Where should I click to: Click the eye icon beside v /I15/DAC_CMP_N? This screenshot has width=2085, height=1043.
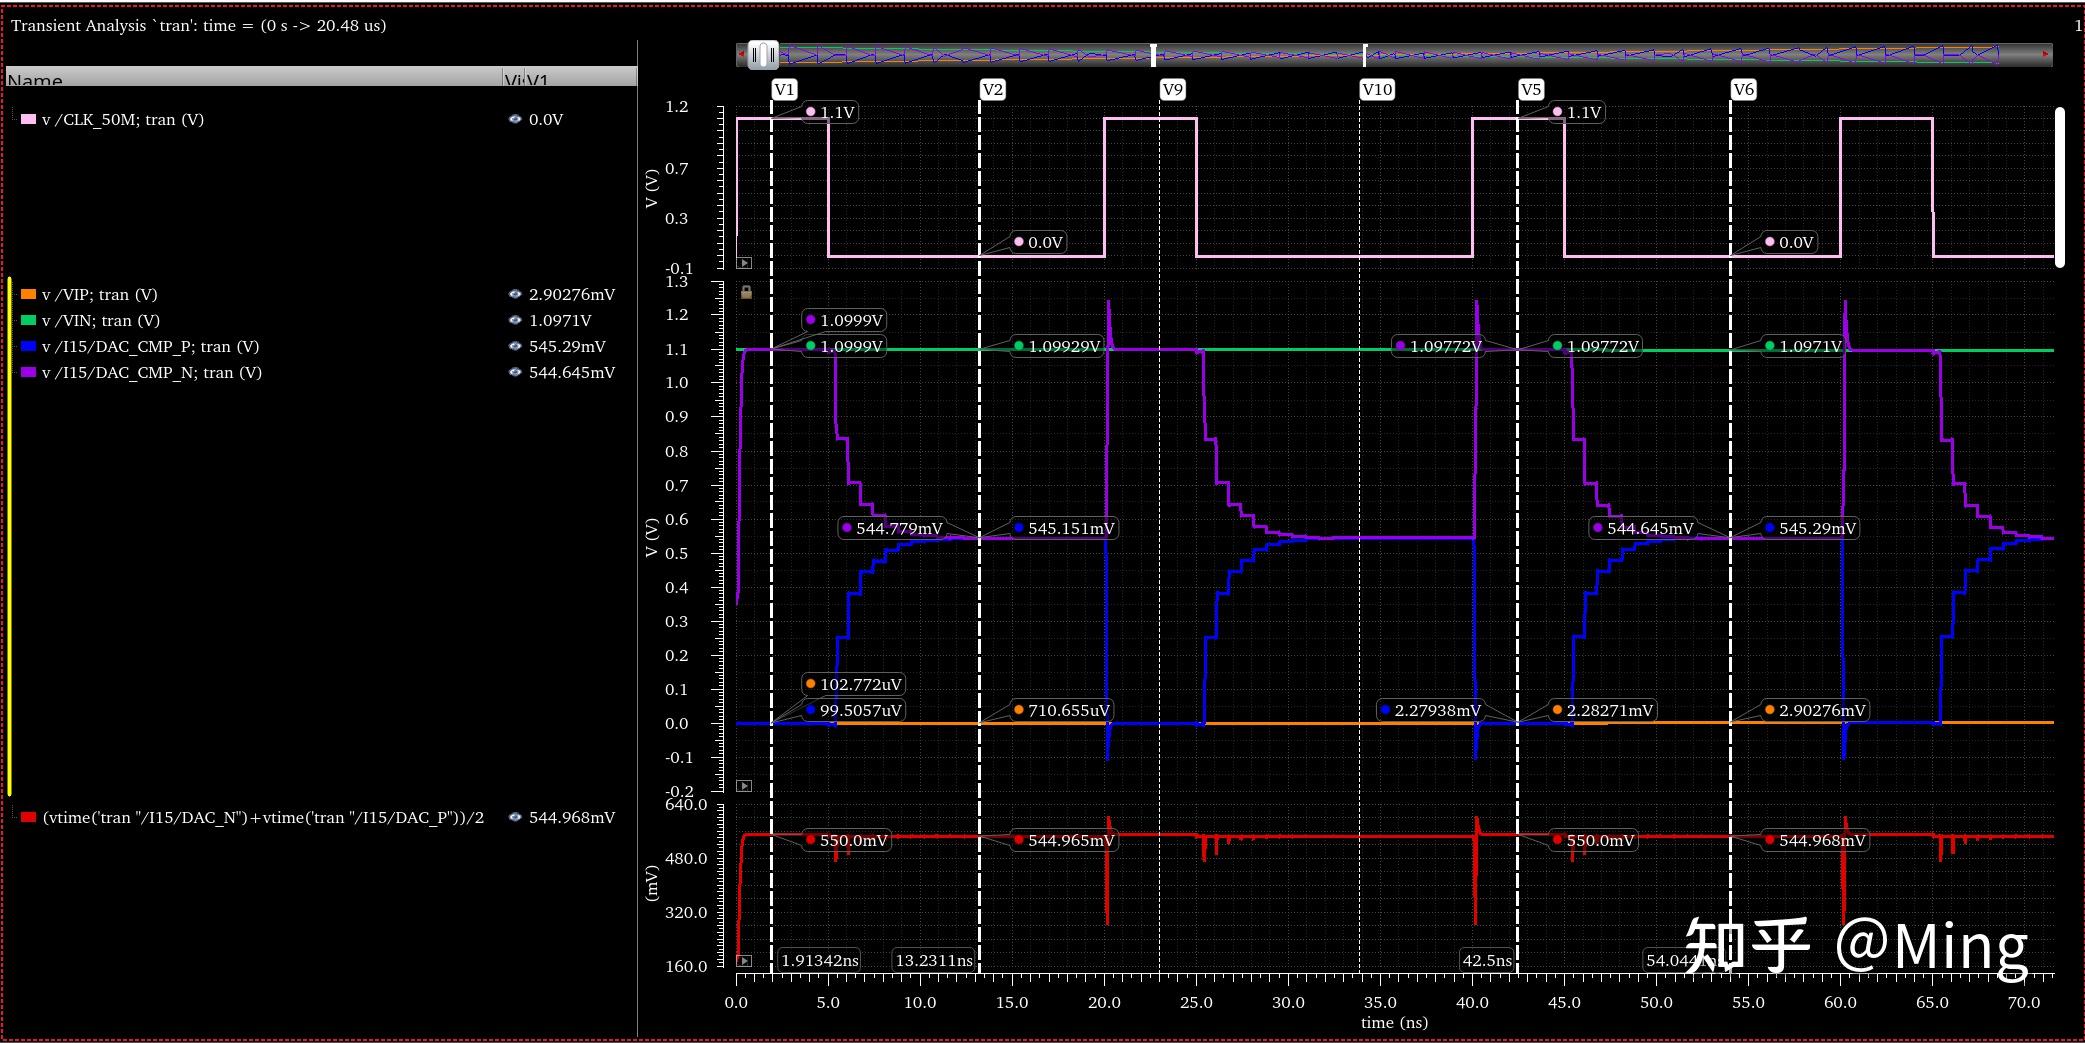pos(515,372)
